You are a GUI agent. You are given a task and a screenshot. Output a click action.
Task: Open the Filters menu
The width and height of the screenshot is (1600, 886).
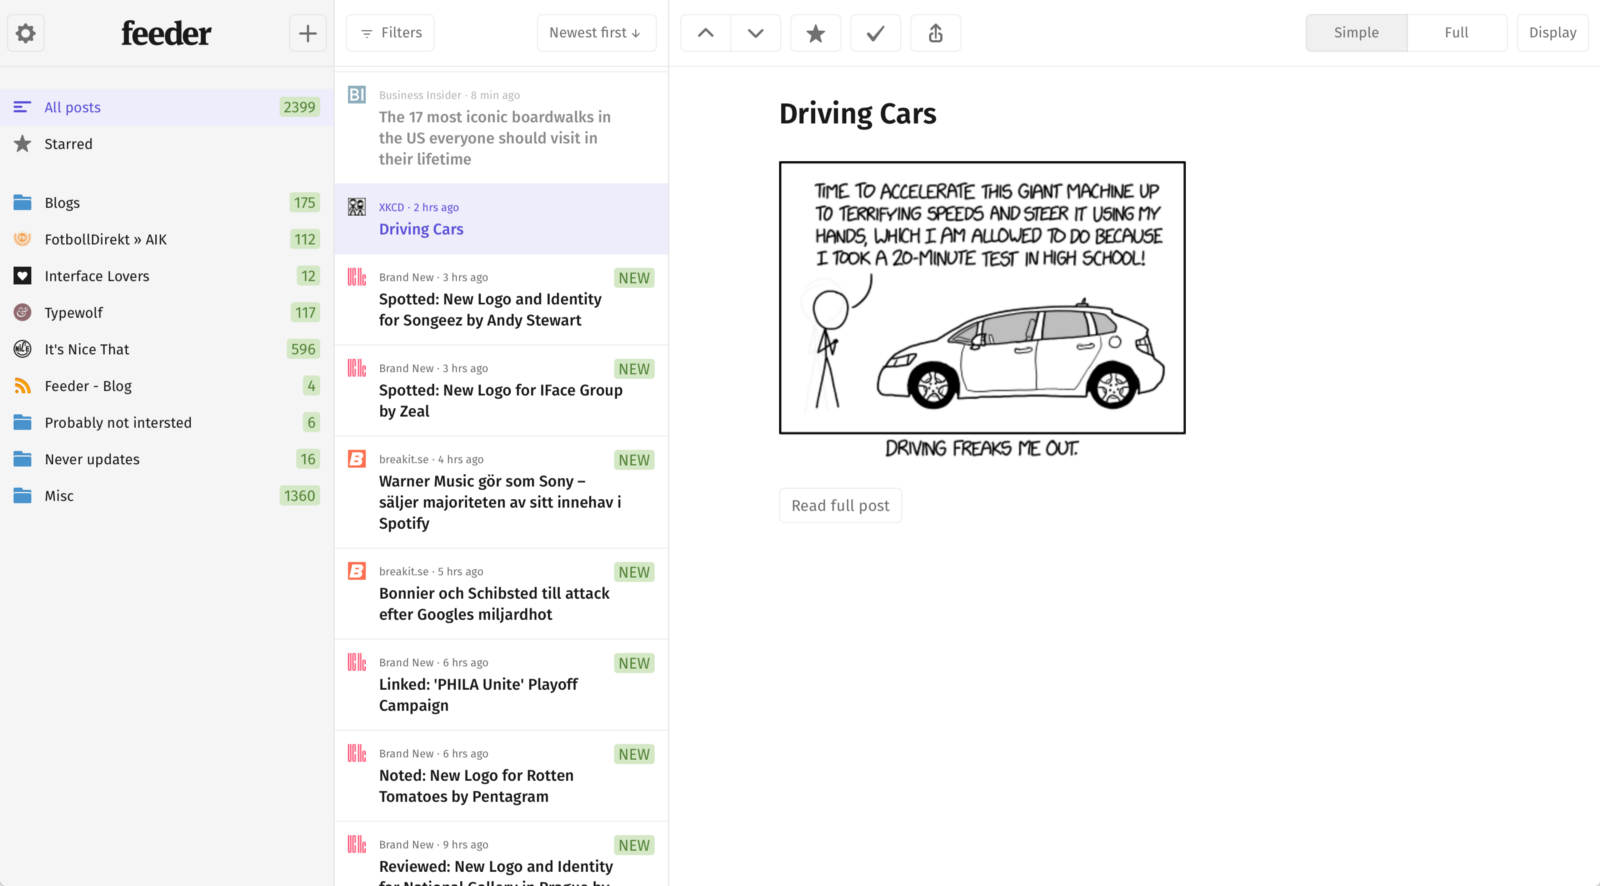point(390,33)
